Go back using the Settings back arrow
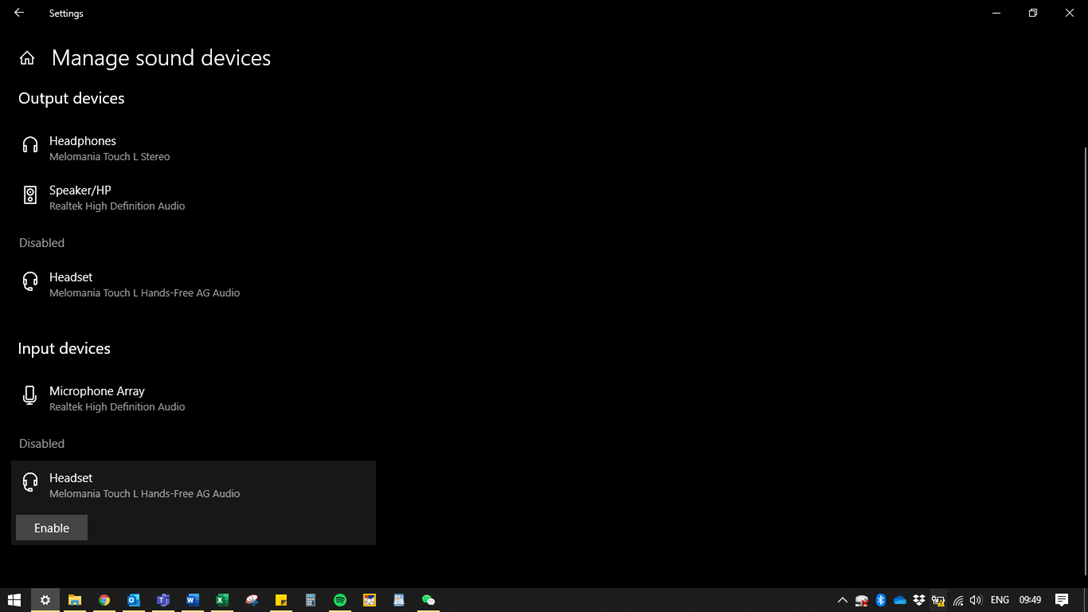Viewport: 1088px width, 612px height. 19,13
